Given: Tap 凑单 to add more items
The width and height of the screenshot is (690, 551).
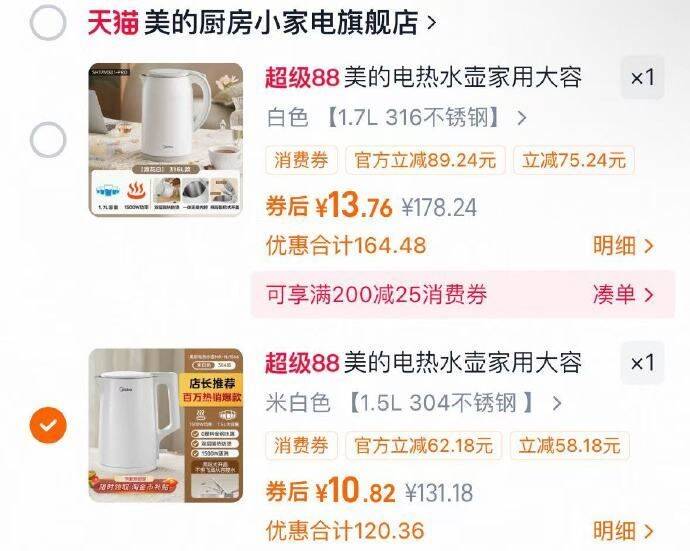Looking at the screenshot, I should pyautogui.click(x=623, y=294).
